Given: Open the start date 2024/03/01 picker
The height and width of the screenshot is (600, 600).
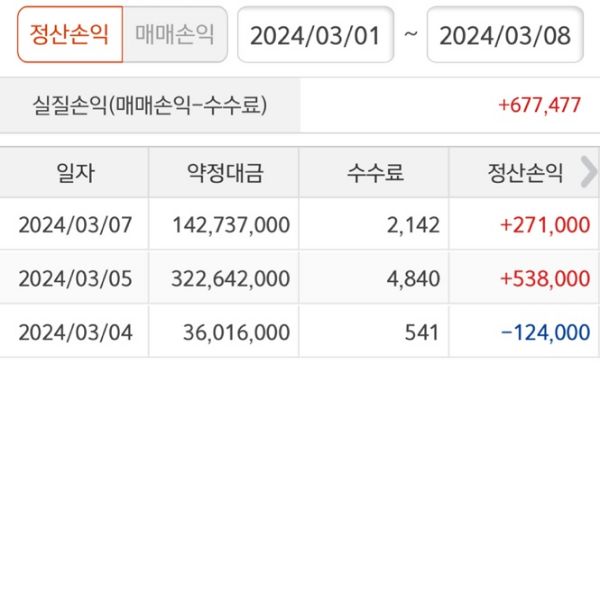Looking at the screenshot, I should [315, 36].
